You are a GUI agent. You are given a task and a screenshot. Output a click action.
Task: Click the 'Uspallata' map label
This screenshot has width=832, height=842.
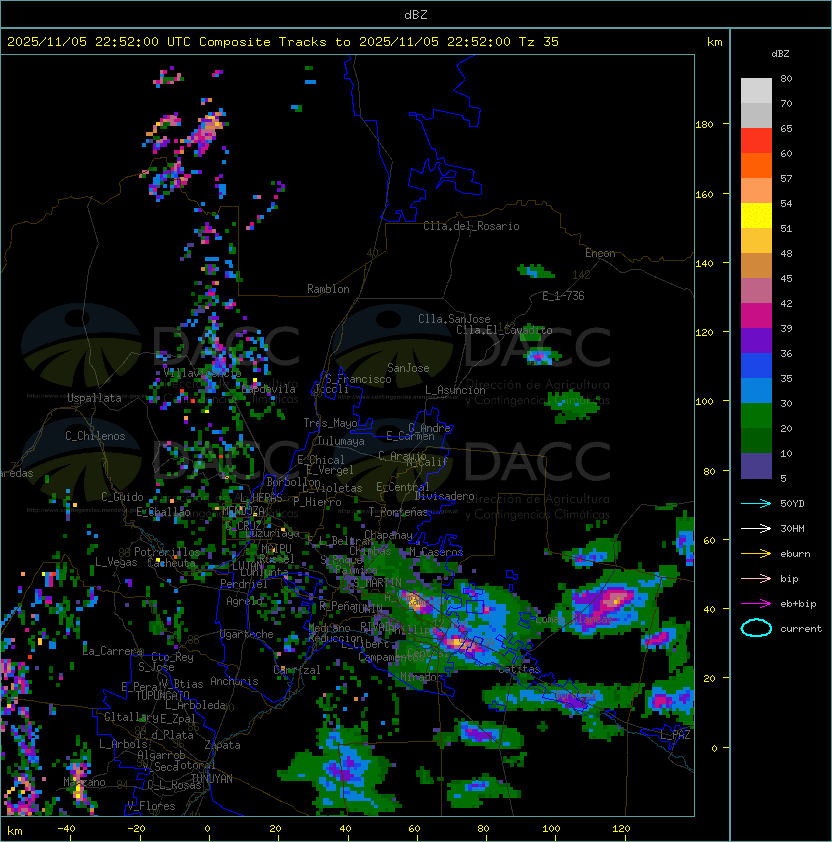tap(94, 398)
